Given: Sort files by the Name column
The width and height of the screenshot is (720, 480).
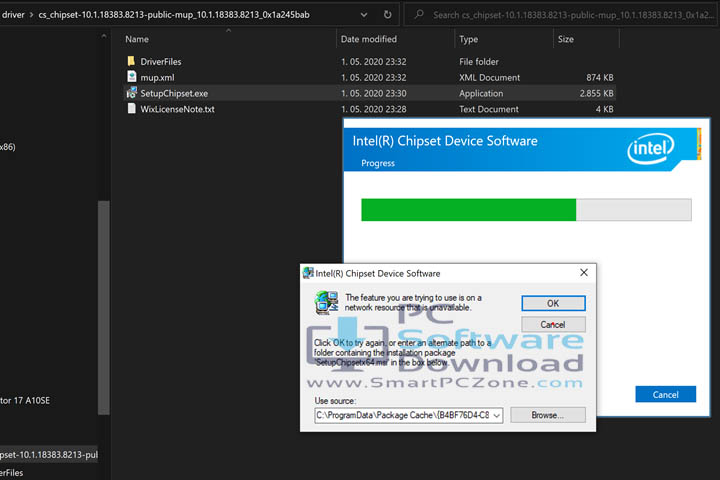Looking at the screenshot, I should 137,39.
